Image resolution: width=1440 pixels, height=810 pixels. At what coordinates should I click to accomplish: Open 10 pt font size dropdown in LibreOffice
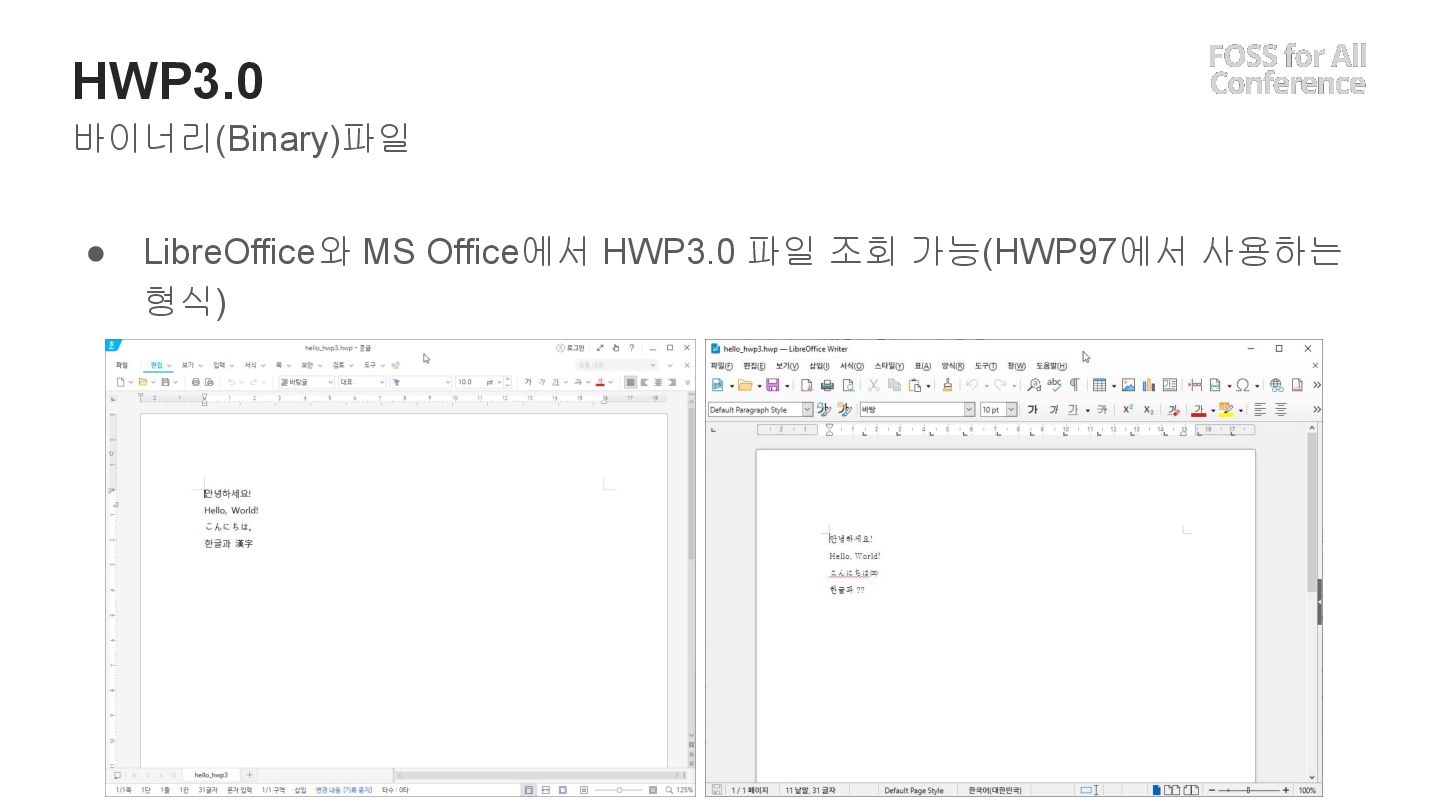pos(1011,410)
